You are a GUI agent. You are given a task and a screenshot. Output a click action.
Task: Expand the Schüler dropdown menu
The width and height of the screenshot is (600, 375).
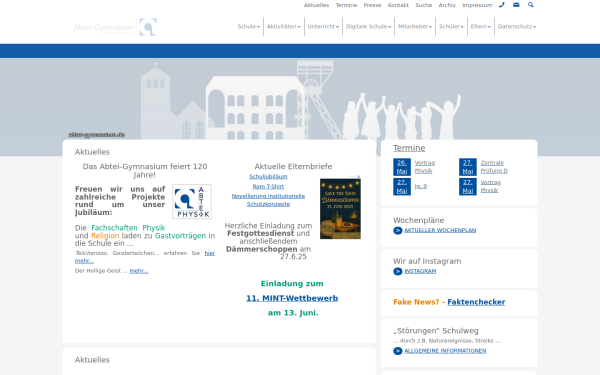[451, 27]
